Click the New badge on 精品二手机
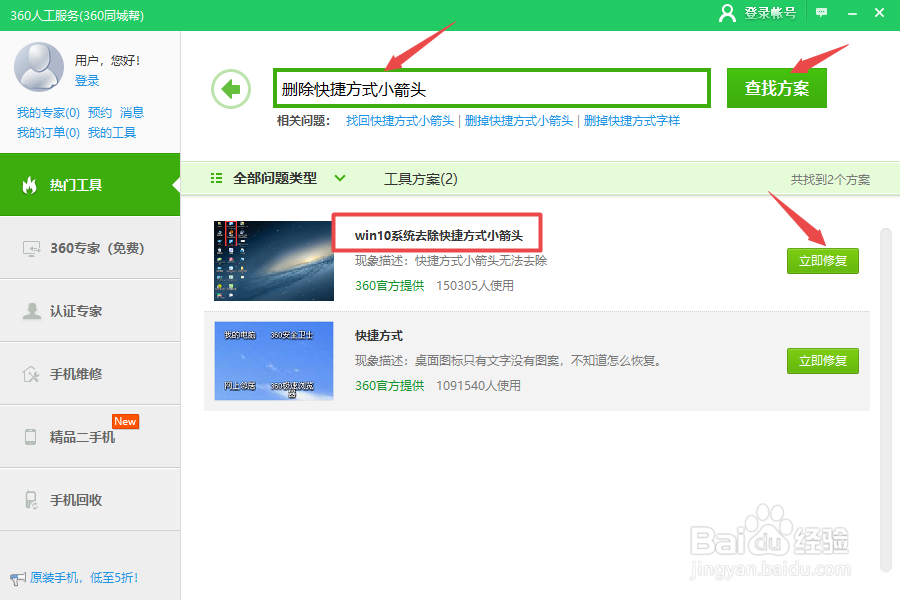The width and height of the screenshot is (900, 600). tap(125, 421)
